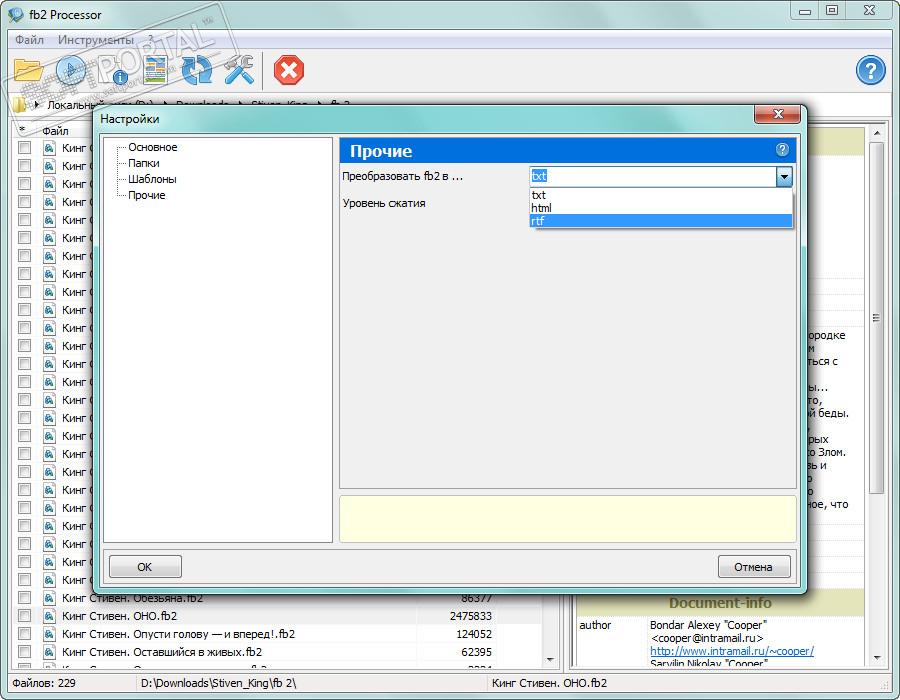Select Основное in the settings tree
The width and height of the screenshot is (900, 700).
(x=153, y=147)
